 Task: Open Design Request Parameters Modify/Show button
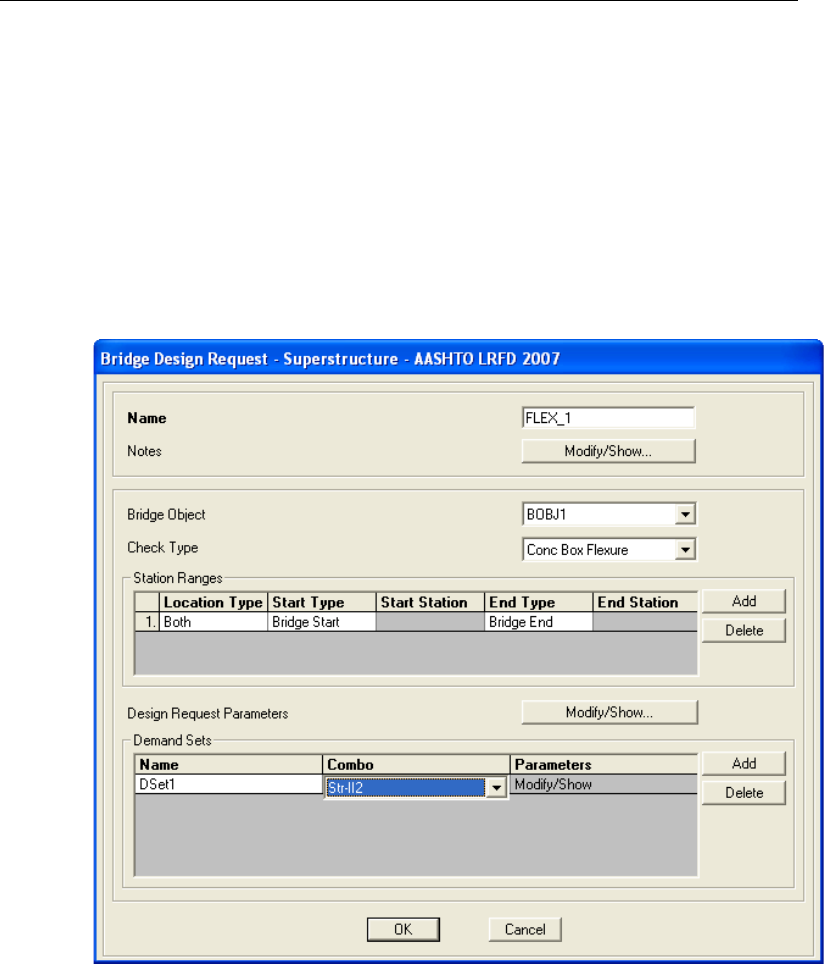609,713
